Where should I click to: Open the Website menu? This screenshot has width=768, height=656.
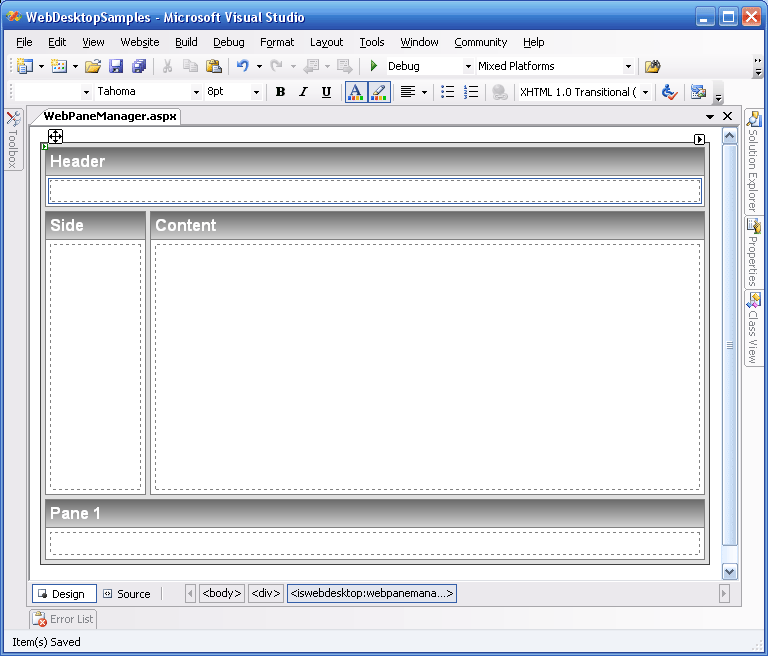click(139, 42)
